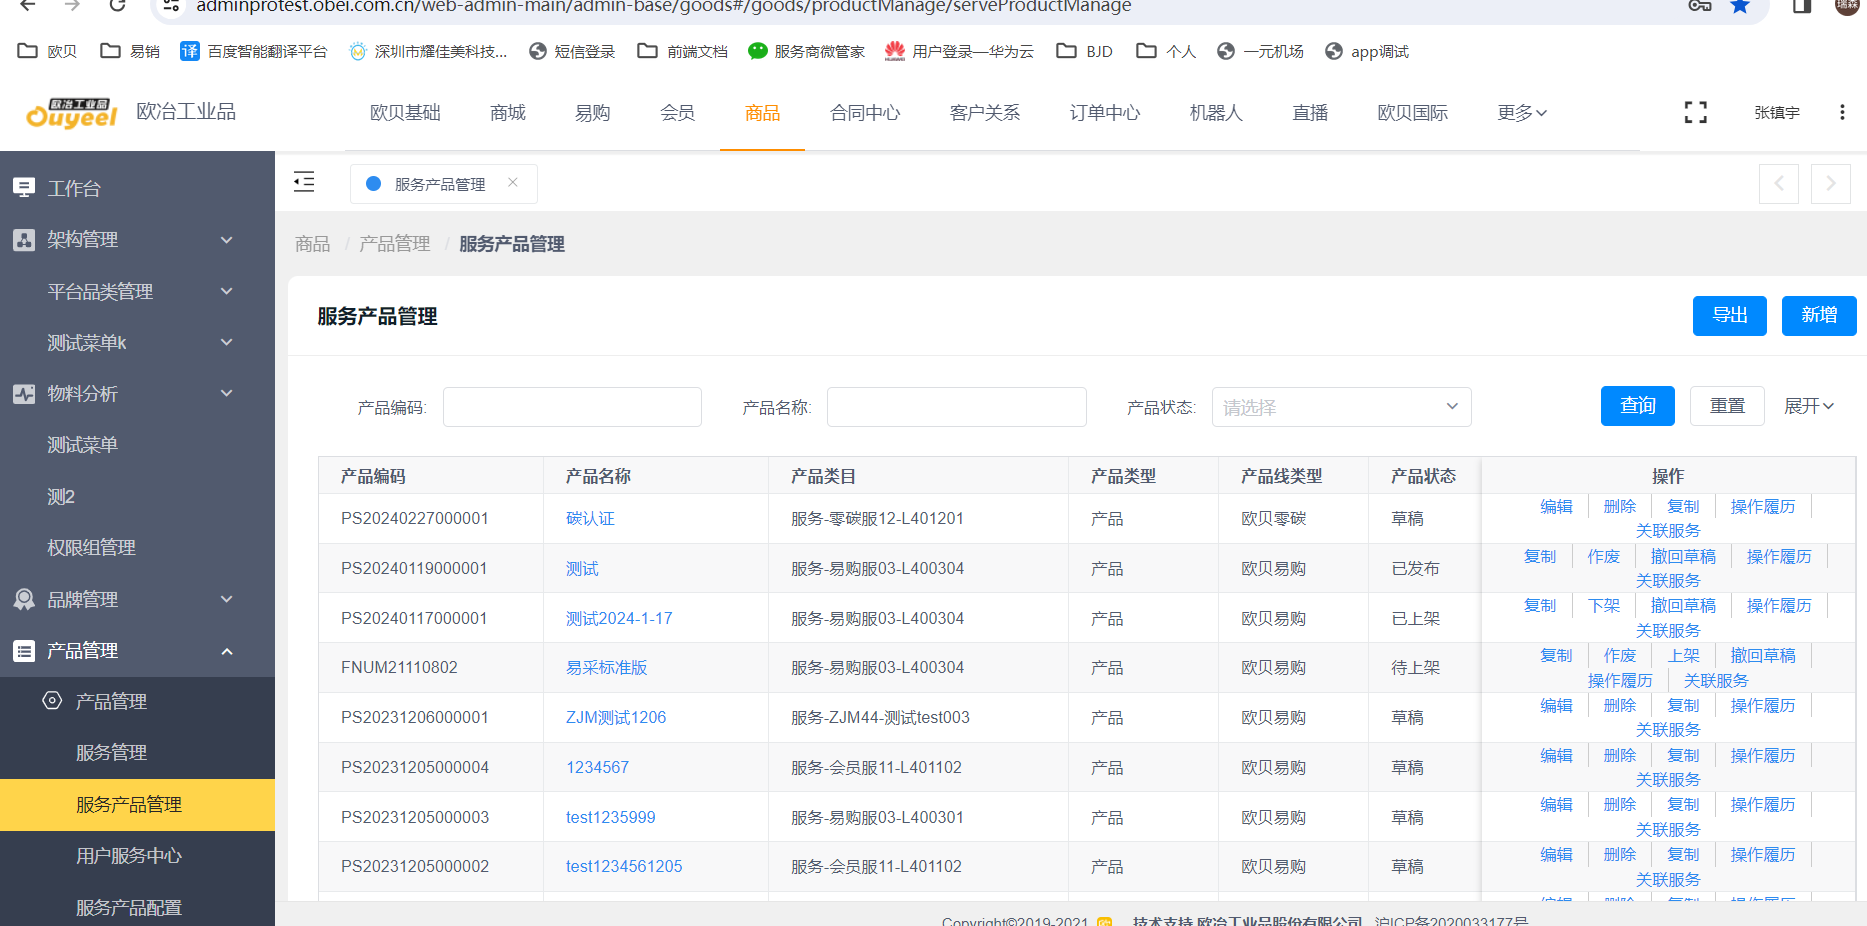Image resolution: width=1867 pixels, height=926 pixels.
Task: Click 删除 for the ZJM测试1206 row
Action: click(x=1619, y=706)
